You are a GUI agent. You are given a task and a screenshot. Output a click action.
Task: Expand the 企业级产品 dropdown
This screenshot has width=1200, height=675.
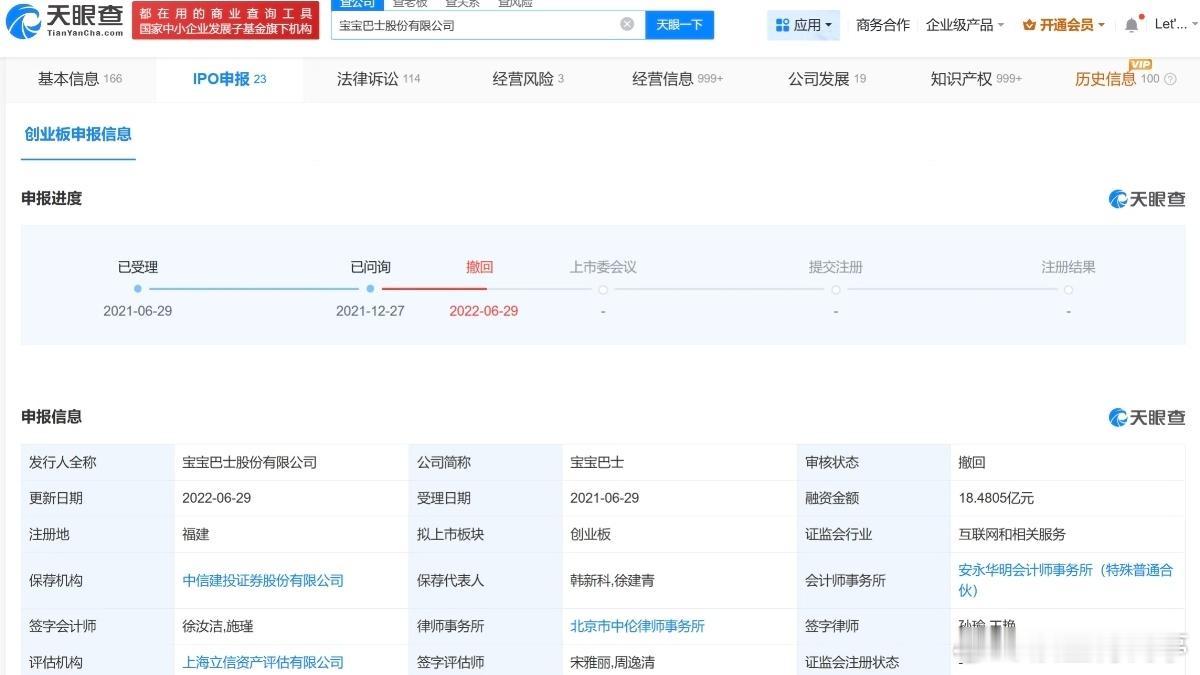tap(964, 25)
